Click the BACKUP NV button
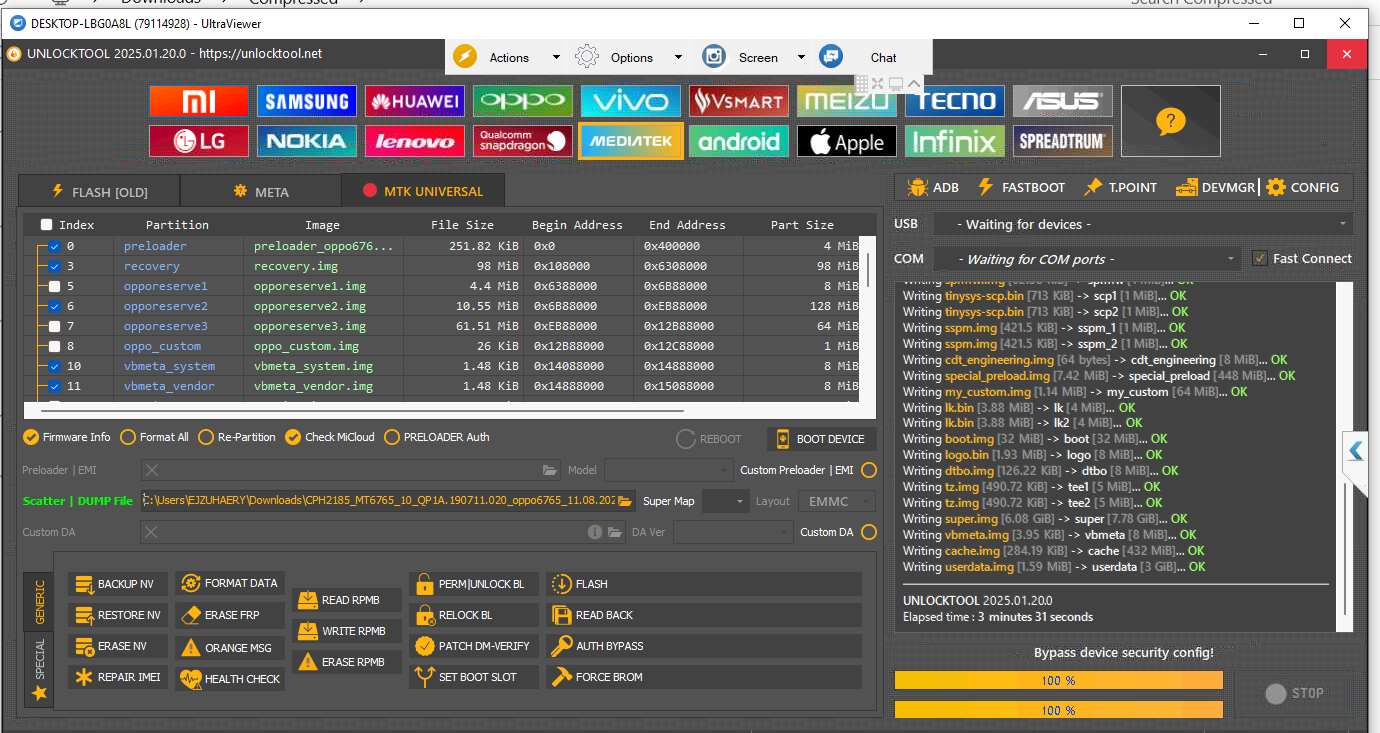 pos(118,584)
